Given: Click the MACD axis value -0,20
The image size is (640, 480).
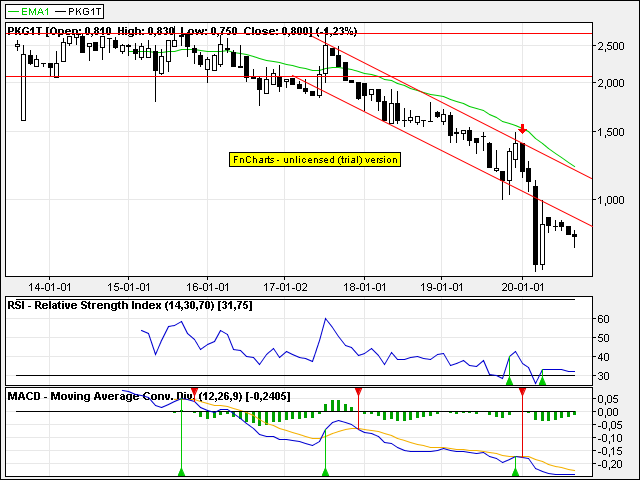Looking at the screenshot, I should click(x=608, y=464).
